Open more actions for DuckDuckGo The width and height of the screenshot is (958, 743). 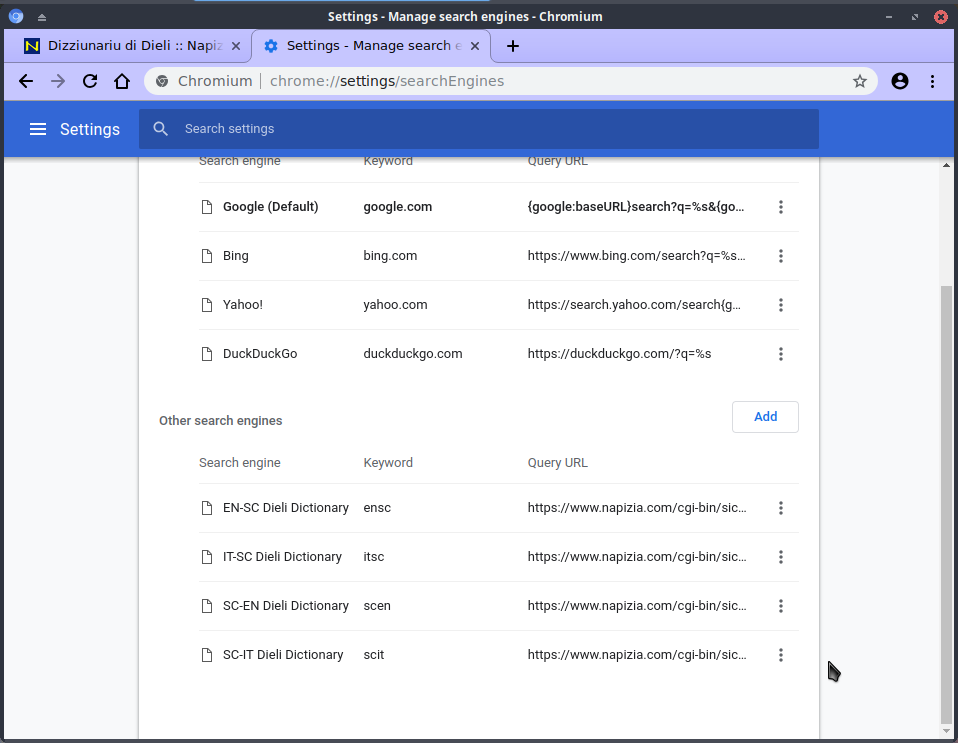781,354
